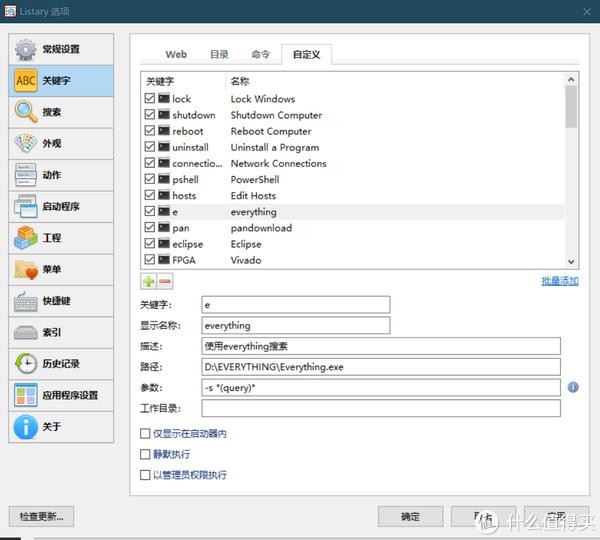Image resolution: width=600 pixels, height=540 pixels.
Task: Click the 关键字 column header
Action: [160, 81]
